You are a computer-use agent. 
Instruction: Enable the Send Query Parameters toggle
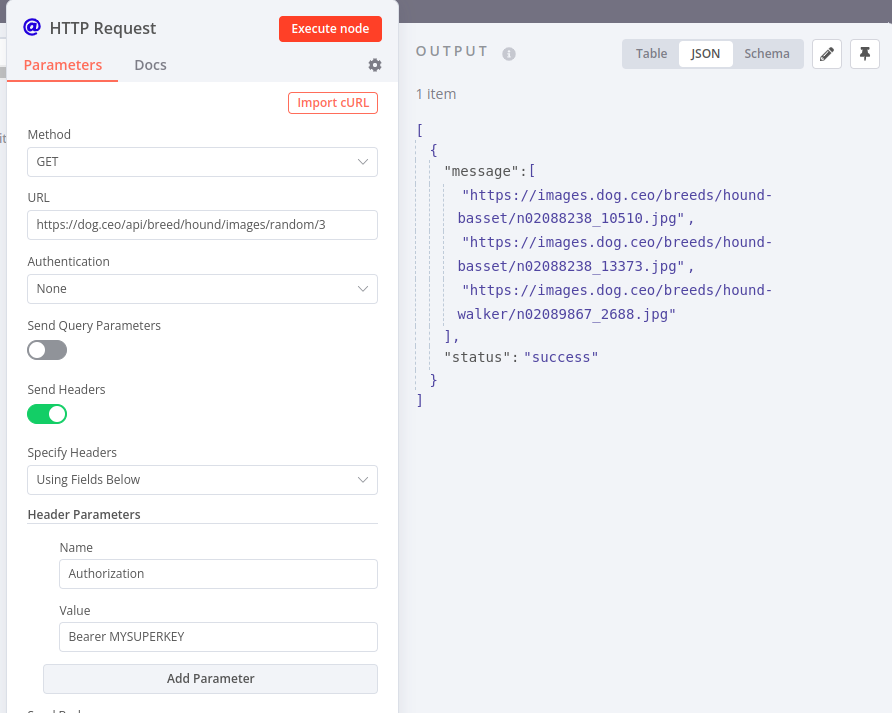(x=47, y=350)
